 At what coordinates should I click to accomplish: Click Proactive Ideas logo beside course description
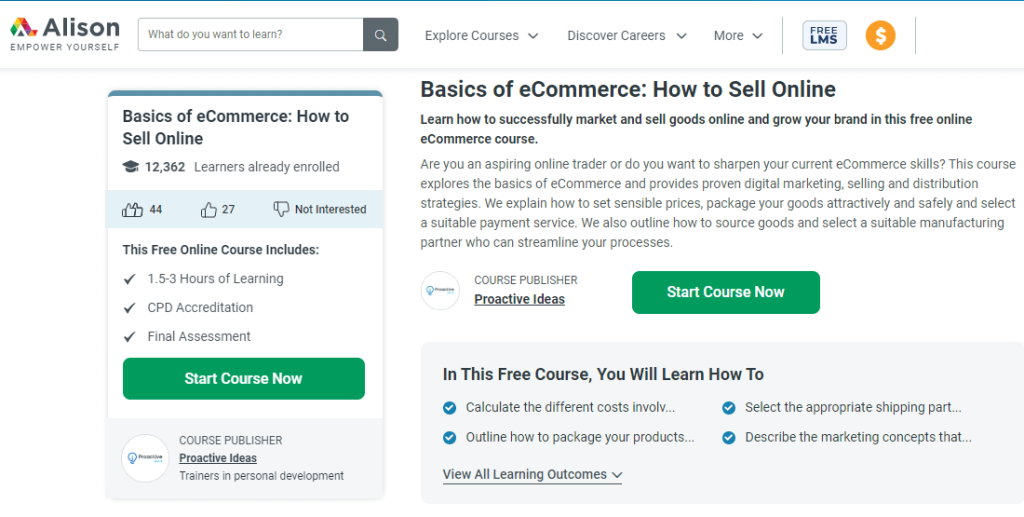440,290
